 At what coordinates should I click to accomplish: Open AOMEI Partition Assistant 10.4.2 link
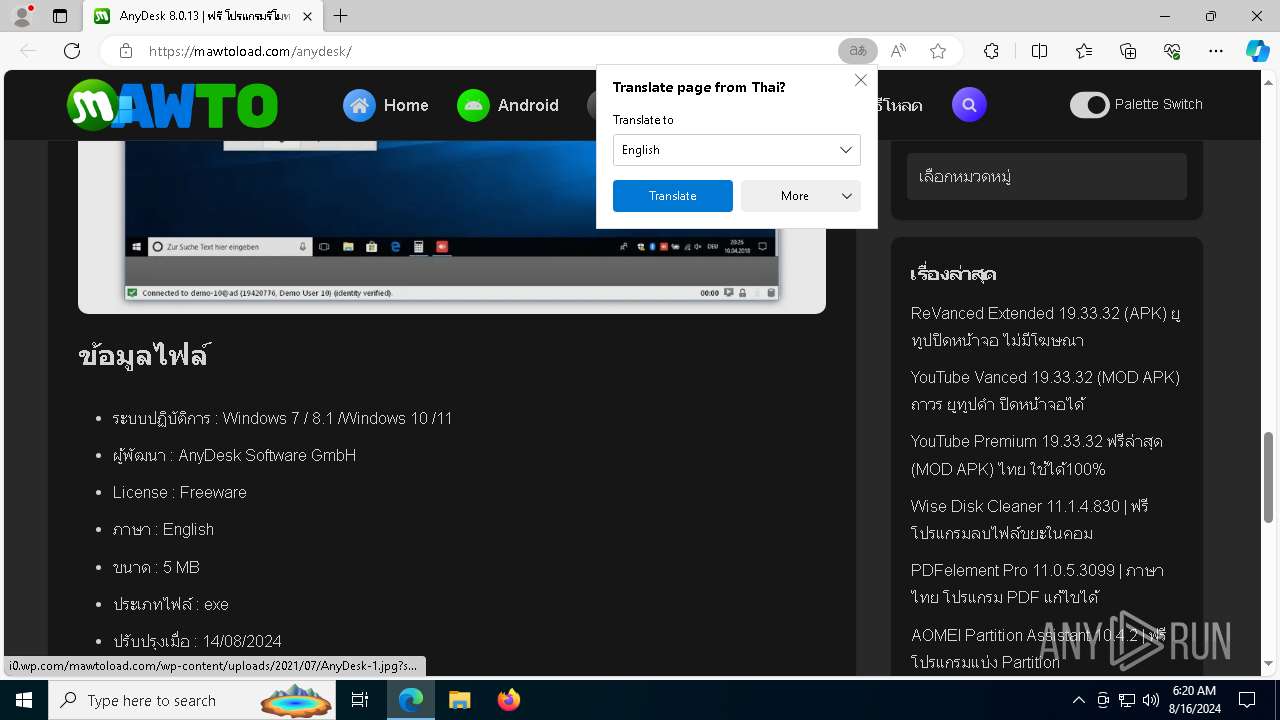pyautogui.click(x=1038, y=648)
